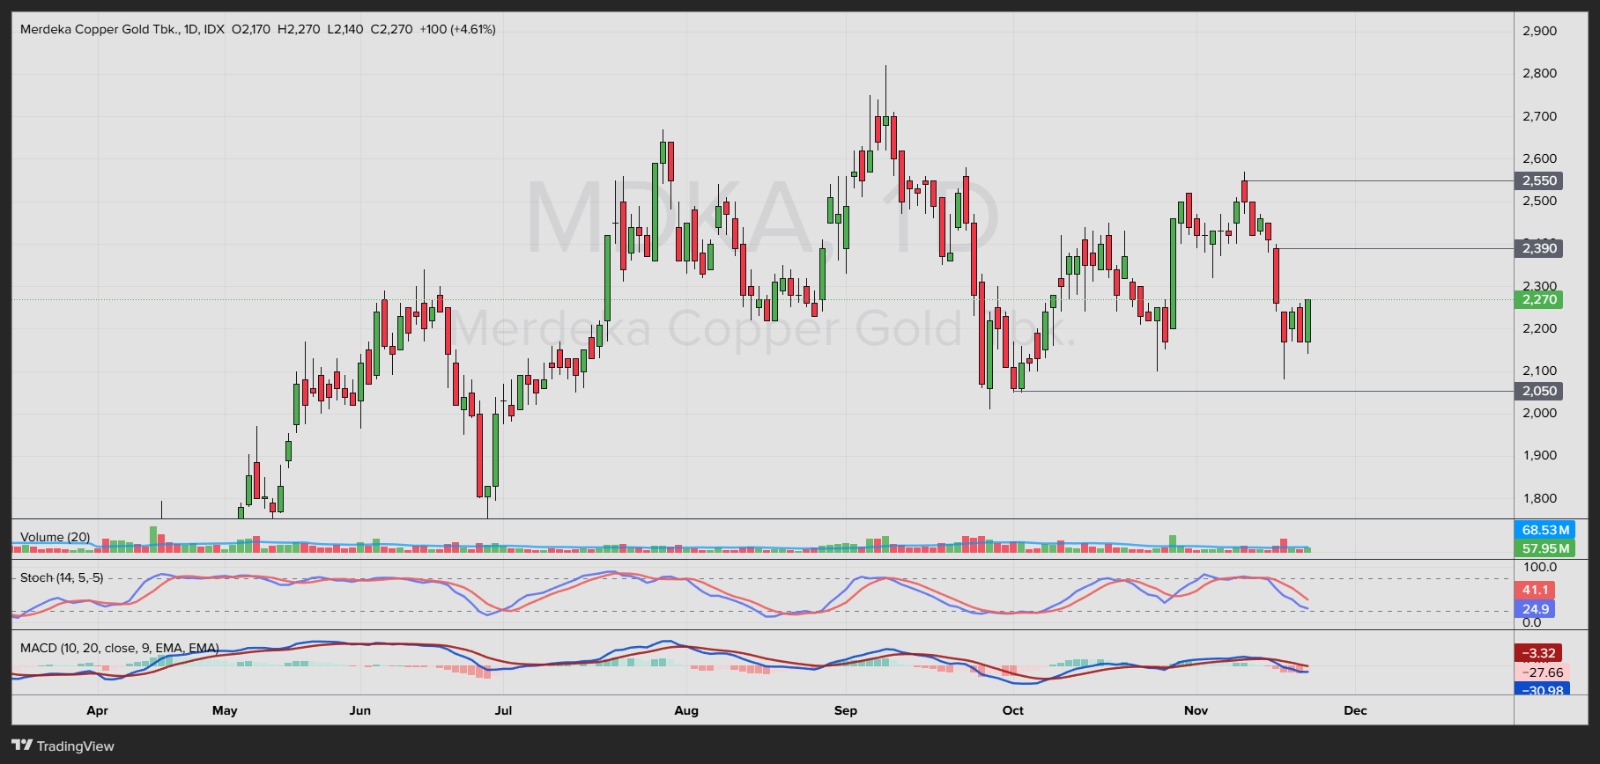Click the Nov date on time axis
The image size is (1600, 764).
pyautogui.click(x=1196, y=711)
